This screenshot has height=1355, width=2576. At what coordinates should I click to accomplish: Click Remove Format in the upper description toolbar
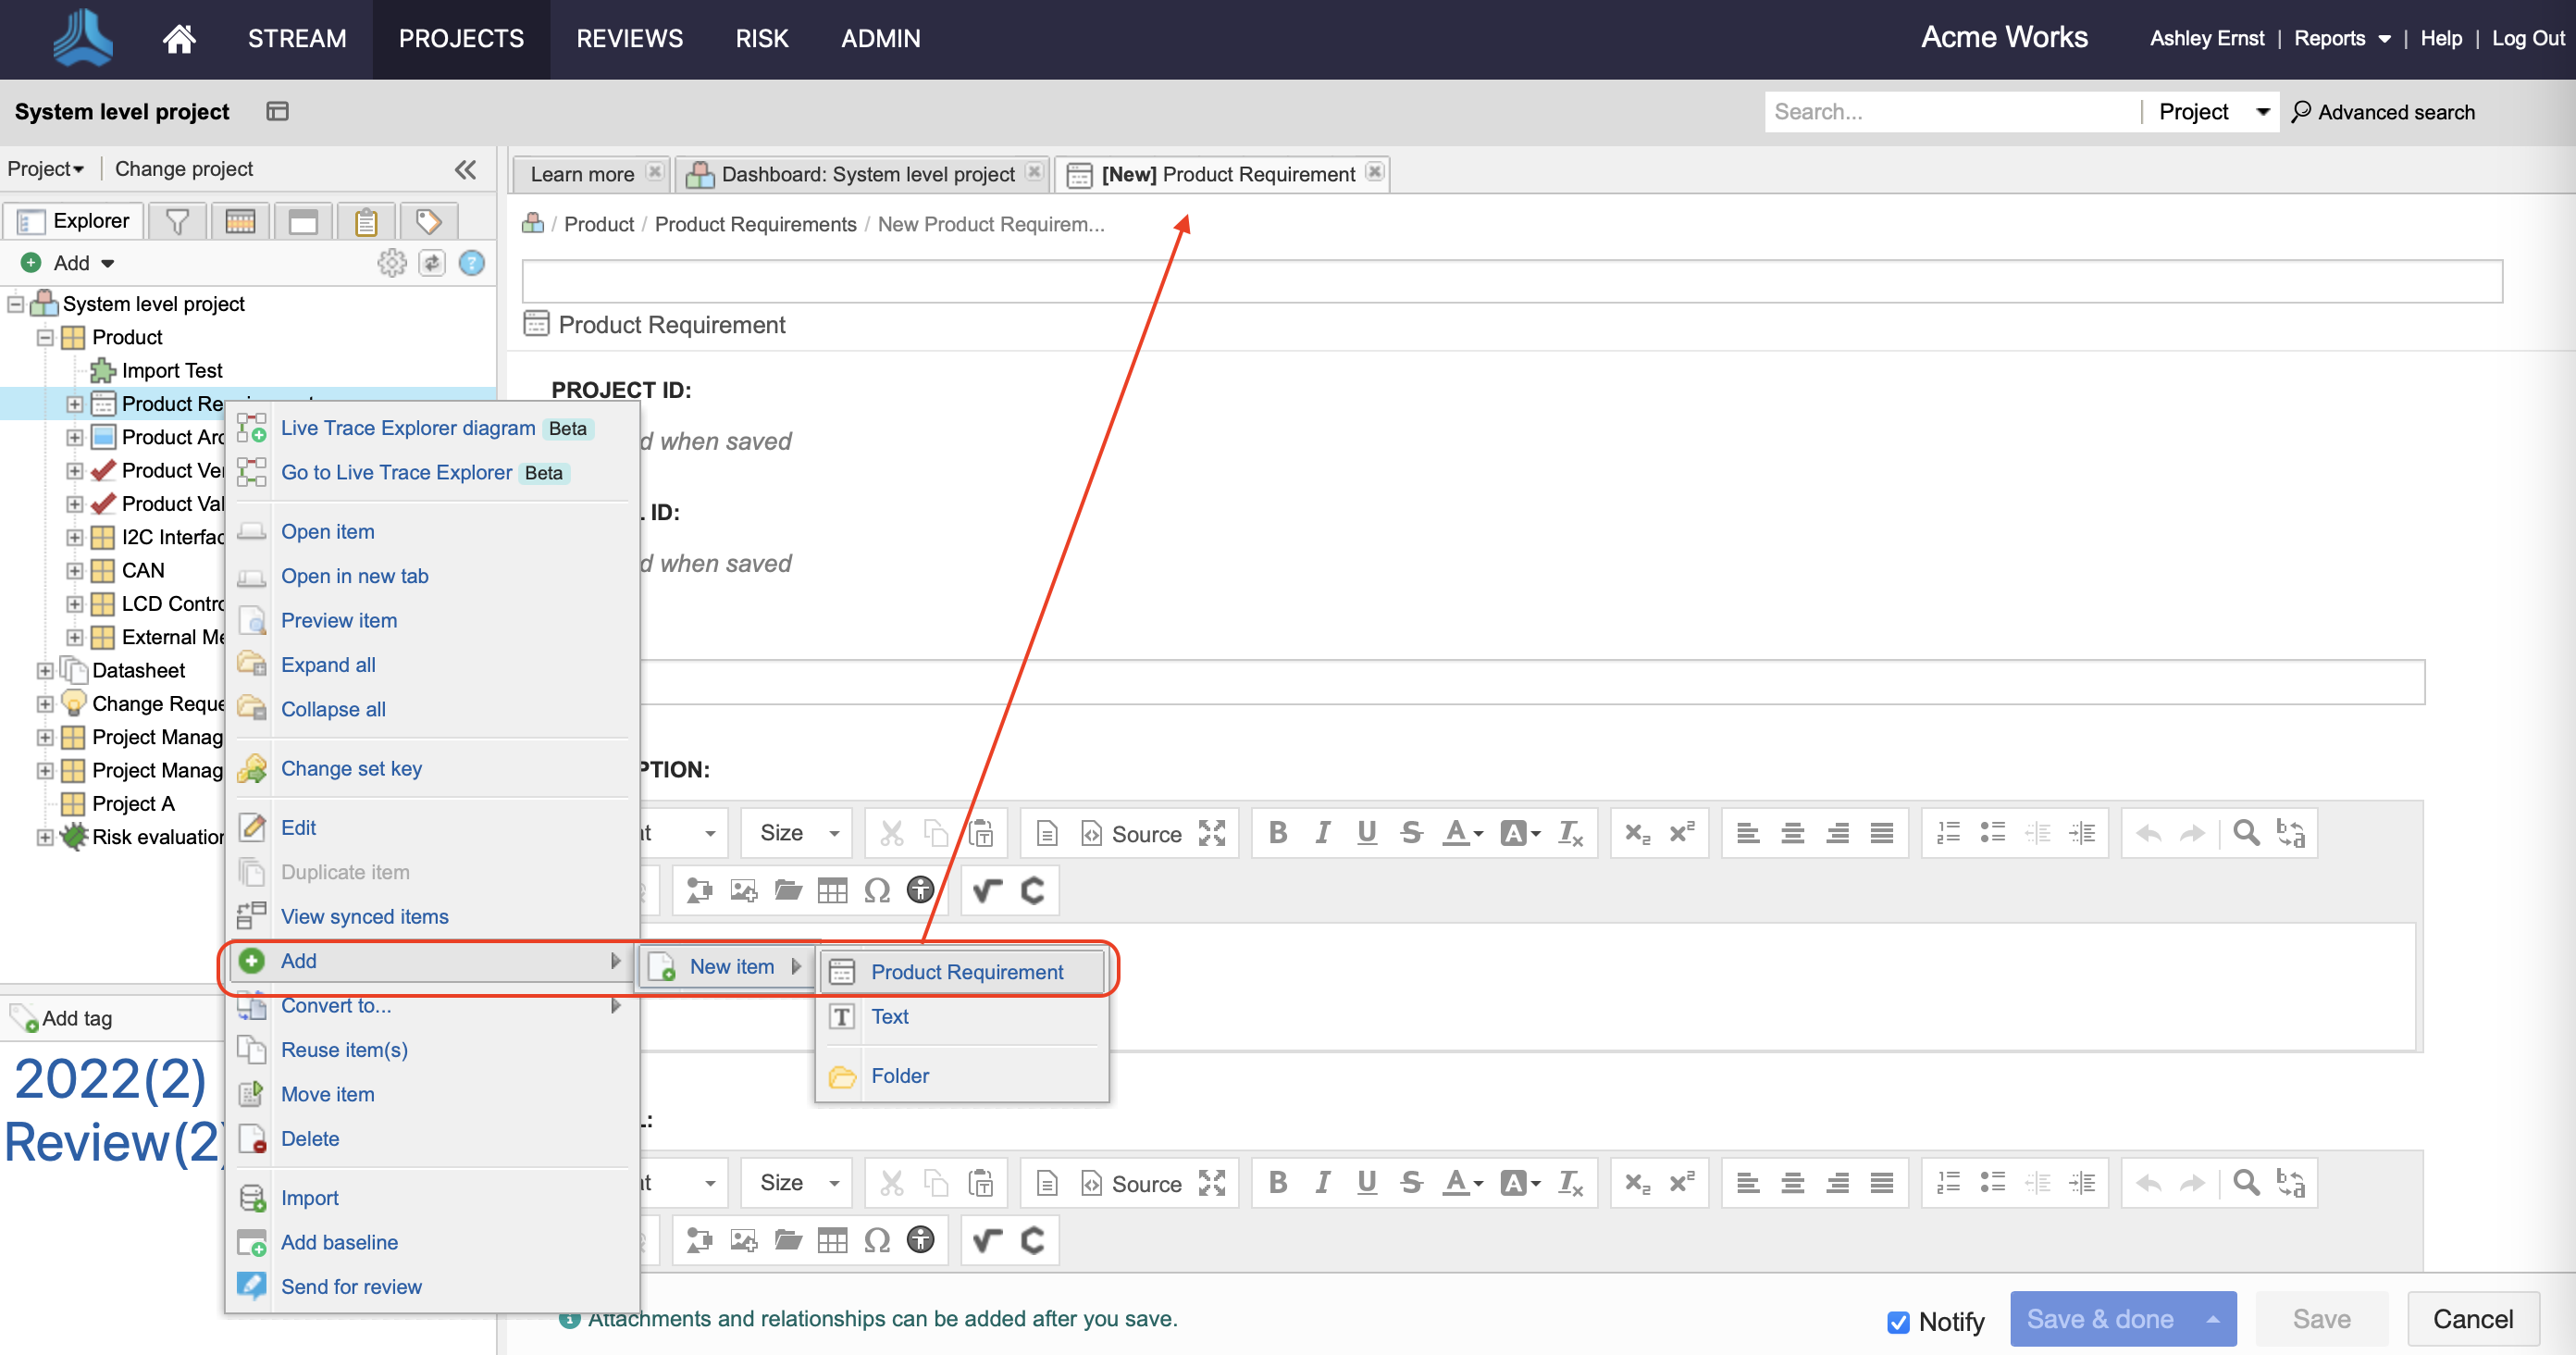pyautogui.click(x=1570, y=833)
